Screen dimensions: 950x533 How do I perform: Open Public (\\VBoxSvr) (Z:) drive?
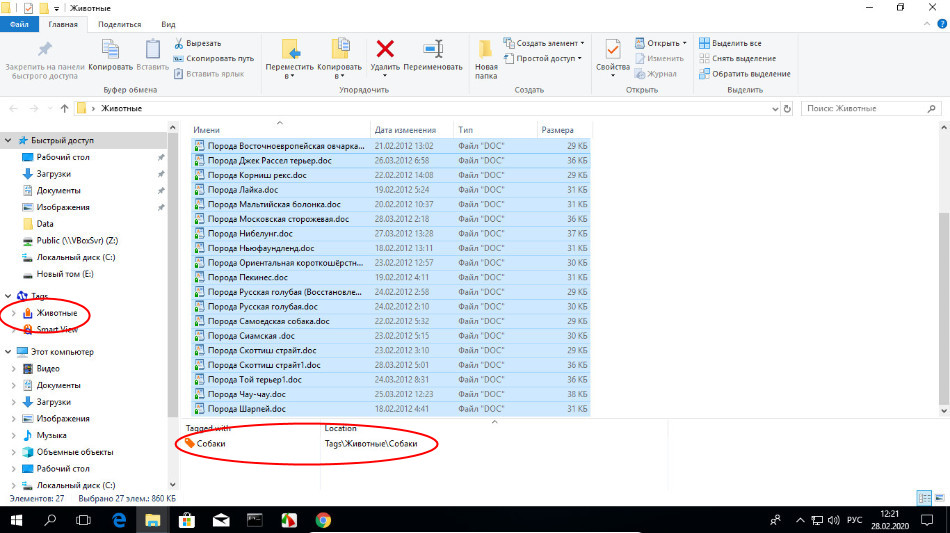click(x=77, y=240)
